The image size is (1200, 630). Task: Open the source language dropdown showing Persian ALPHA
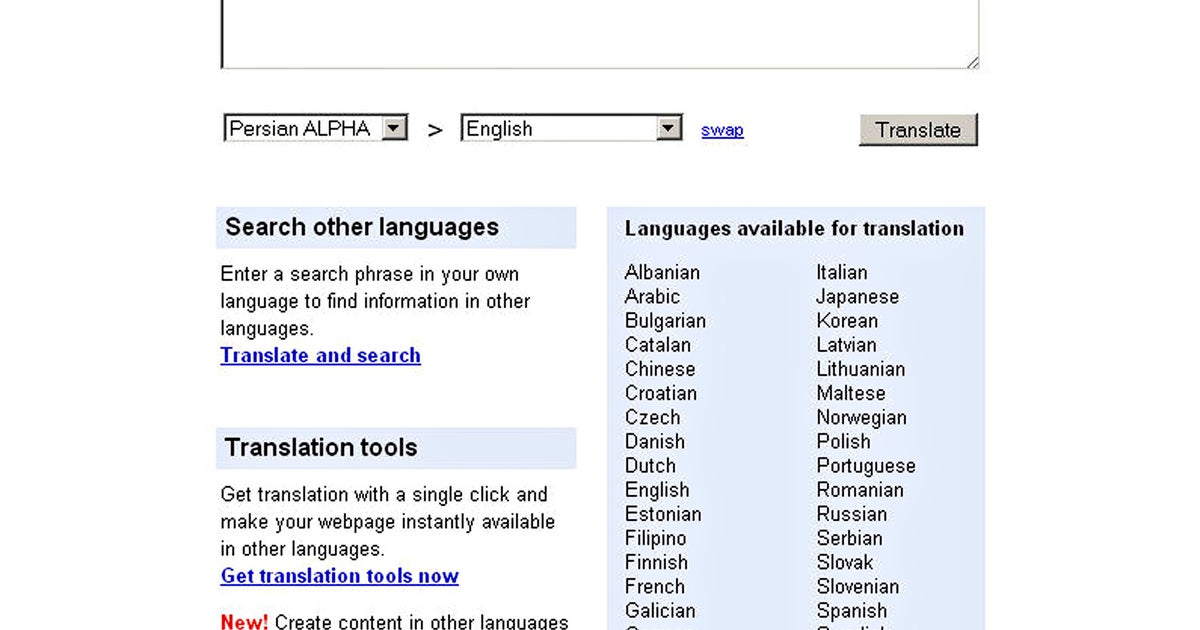[314, 128]
